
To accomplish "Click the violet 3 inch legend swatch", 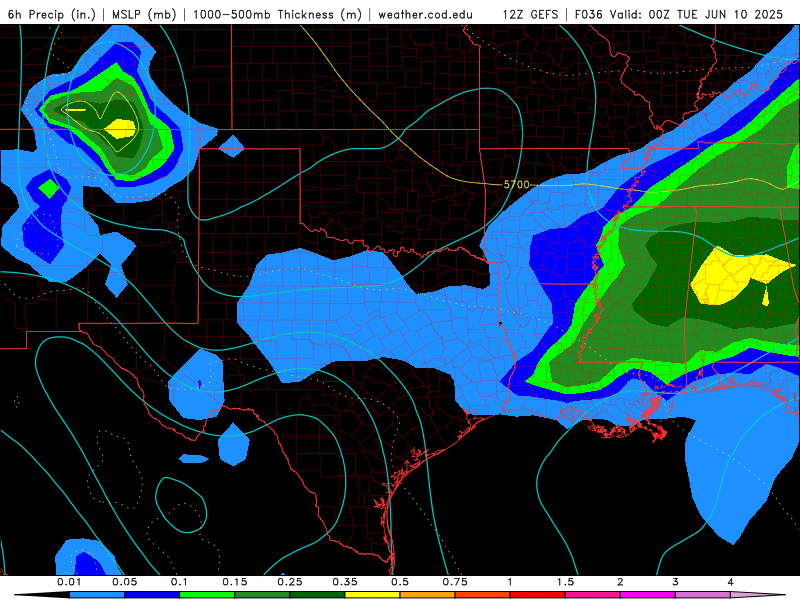I will tap(703, 595).
